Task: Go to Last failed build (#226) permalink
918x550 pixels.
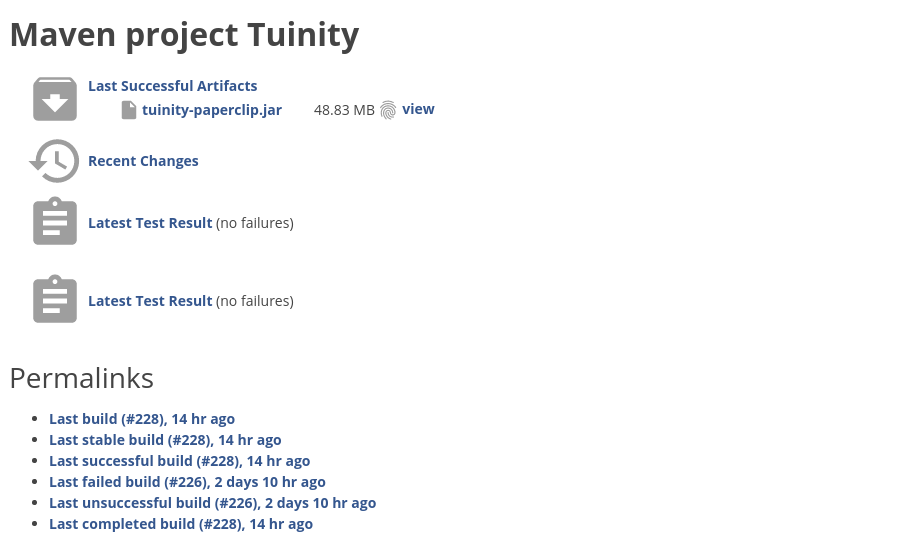Action: [187, 483]
